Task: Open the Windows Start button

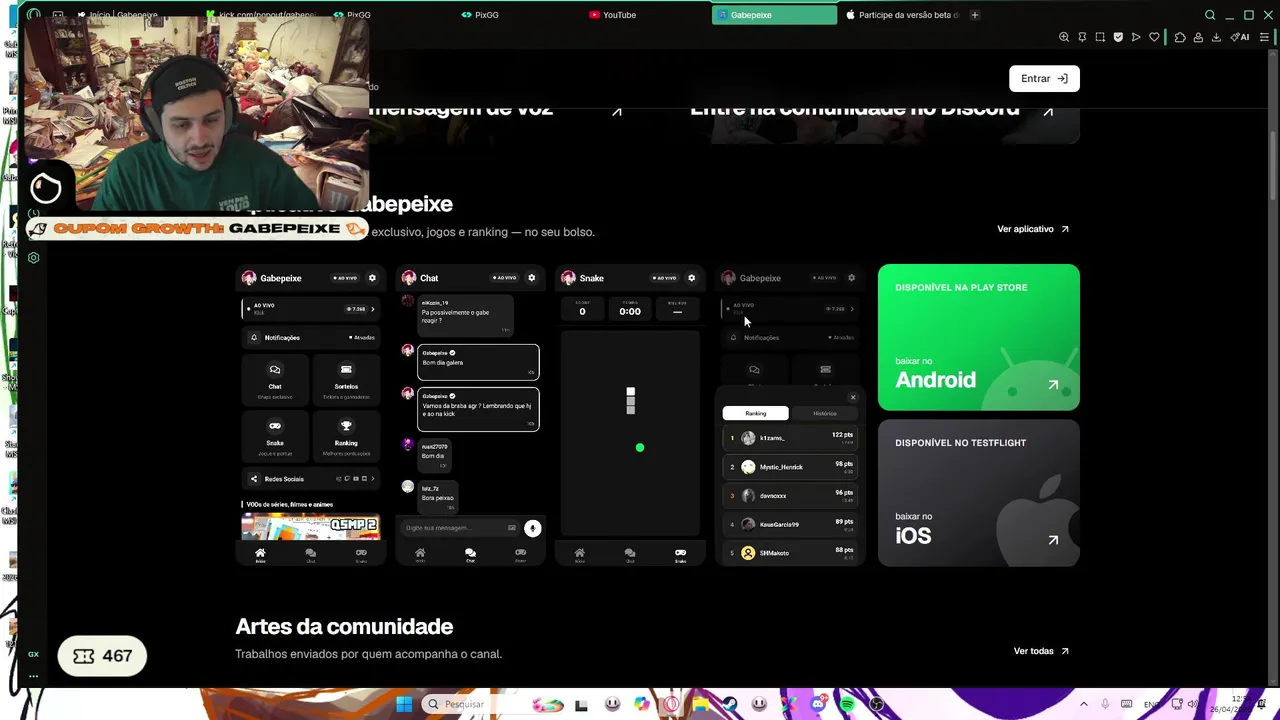Action: [x=404, y=704]
